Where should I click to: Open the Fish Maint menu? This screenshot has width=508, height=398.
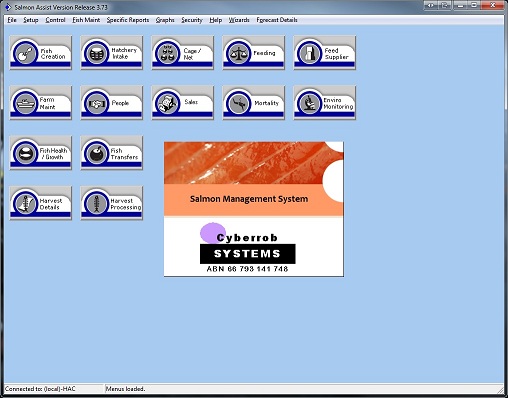(x=86, y=20)
